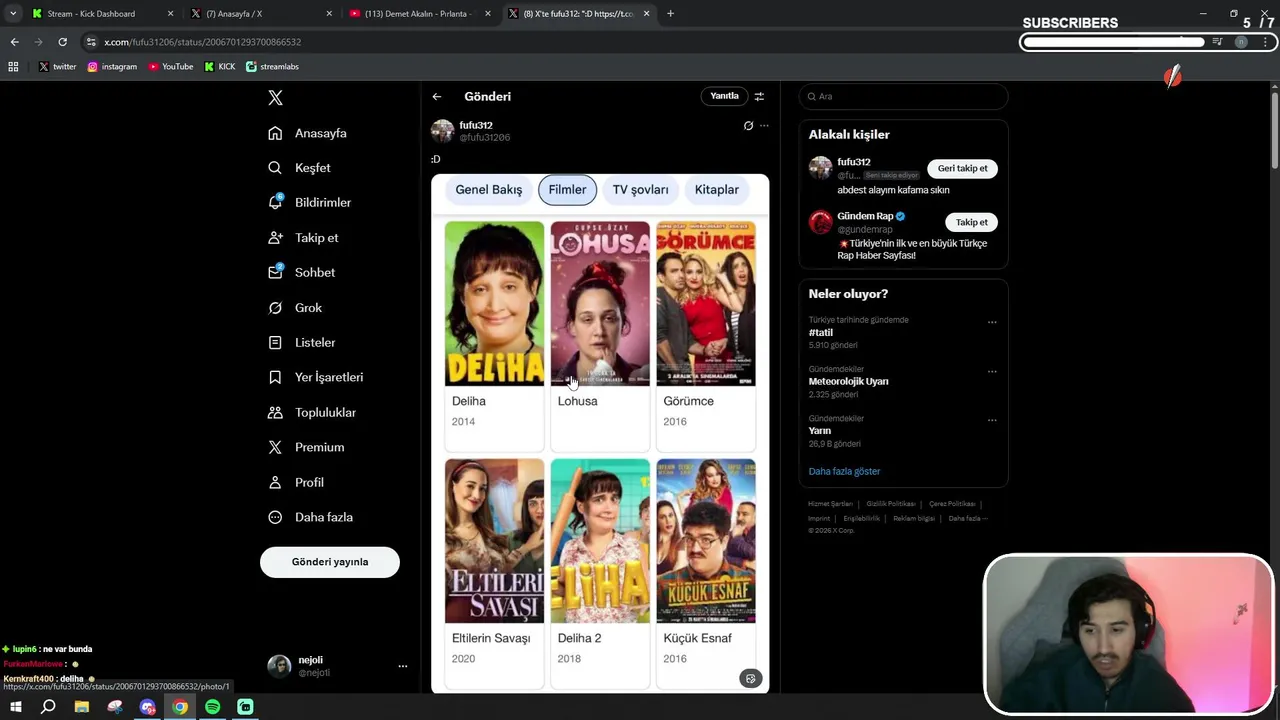Open more options for Yarın trend
1280x720 pixels.
coord(992,420)
